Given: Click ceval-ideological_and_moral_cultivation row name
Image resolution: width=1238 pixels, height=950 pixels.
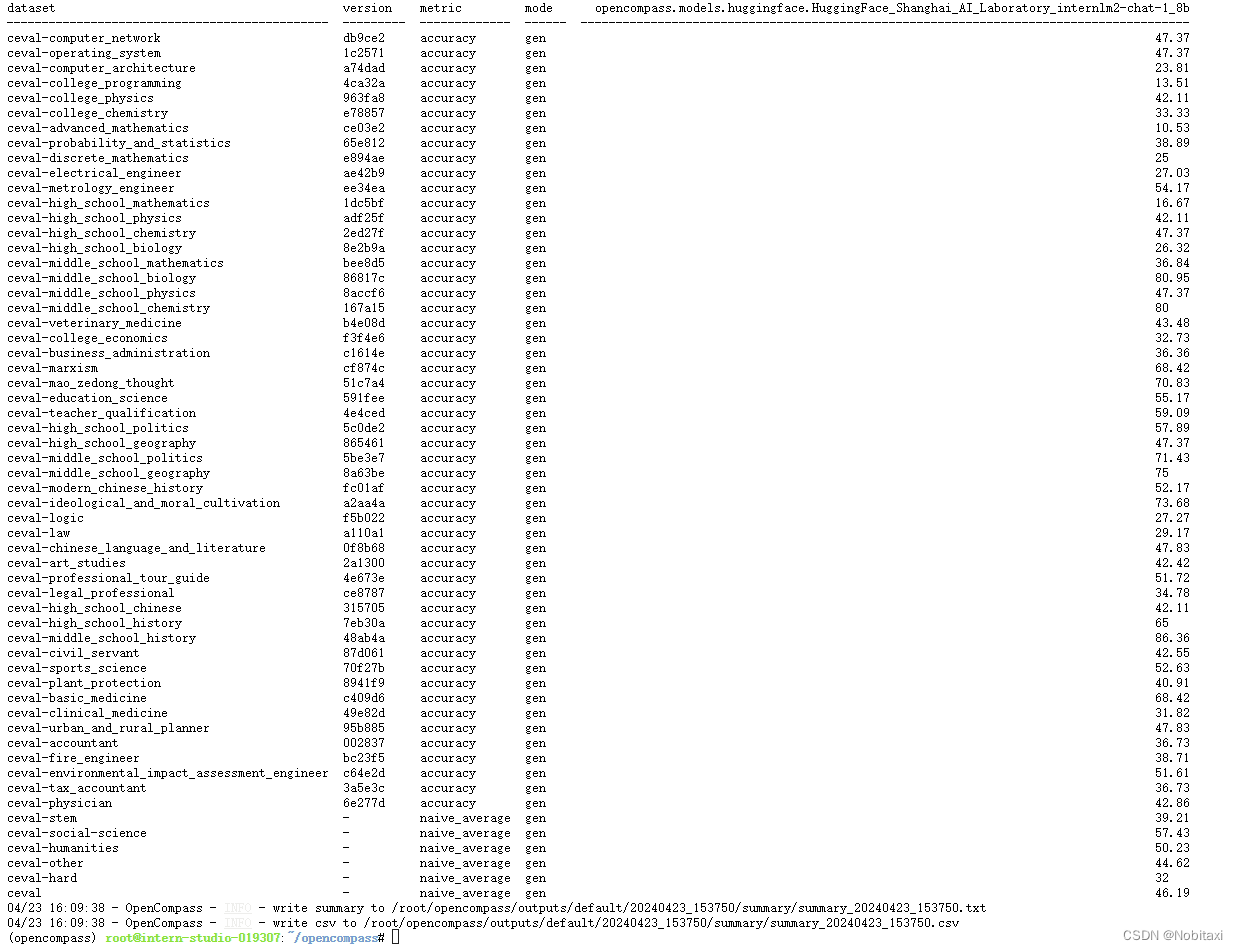Looking at the screenshot, I should pos(143,503).
